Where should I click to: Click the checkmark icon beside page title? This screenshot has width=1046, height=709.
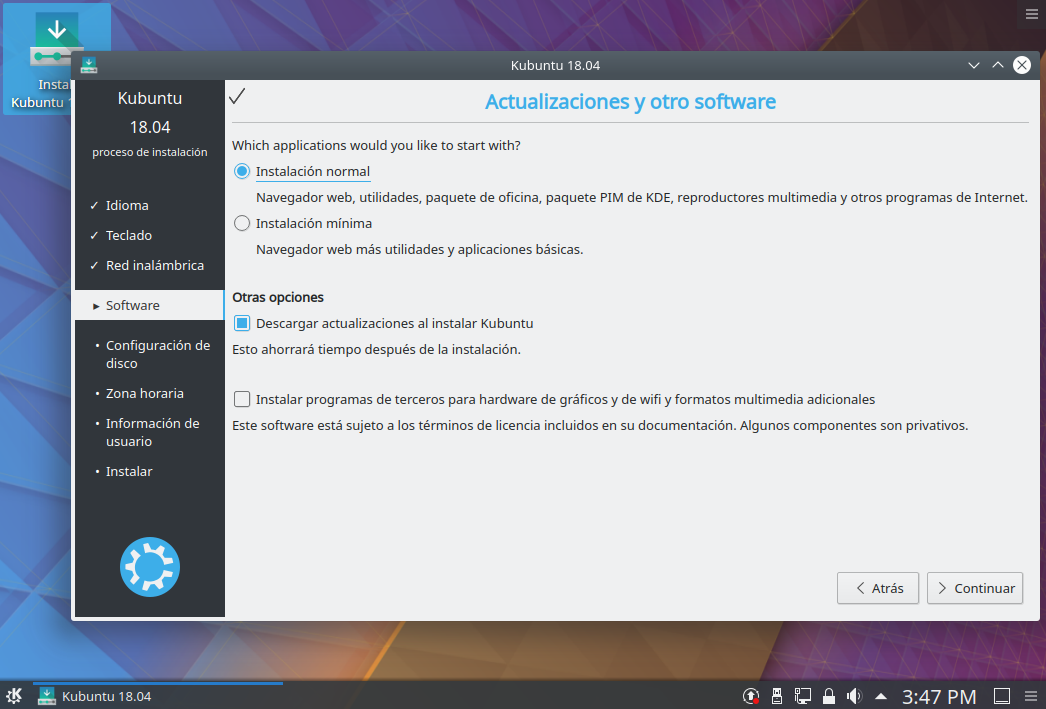click(237, 97)
